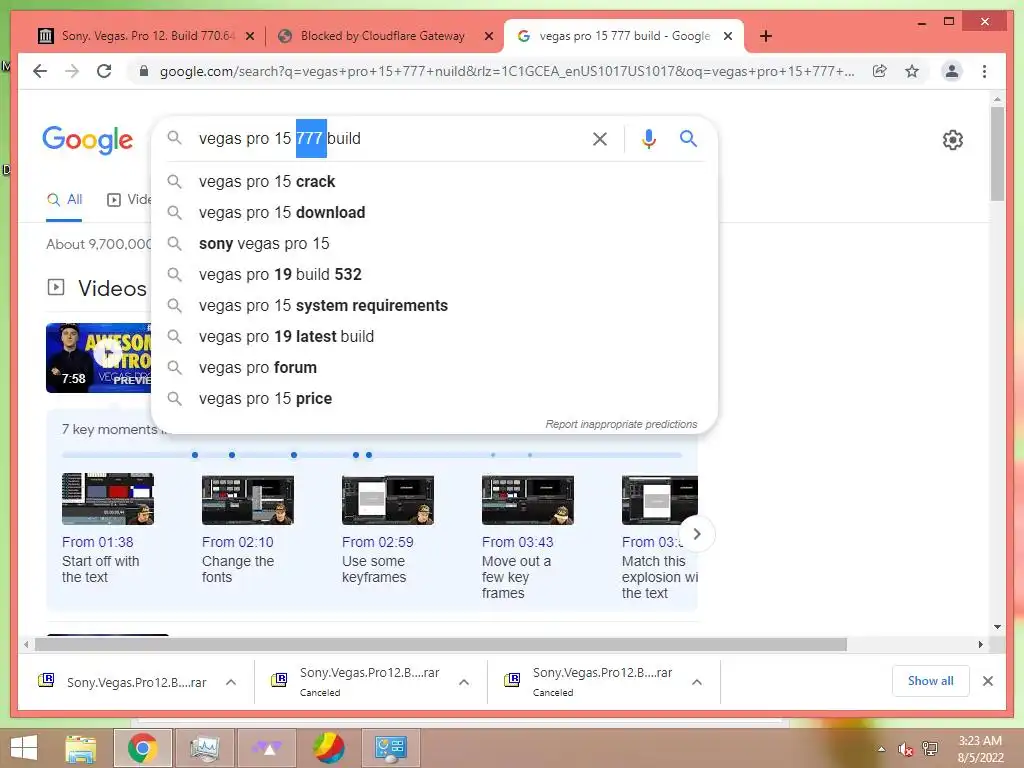Open the Windows Start button
Image resolution: width=1024 pixels, height=768 pixels.
(x=24, y=748)
